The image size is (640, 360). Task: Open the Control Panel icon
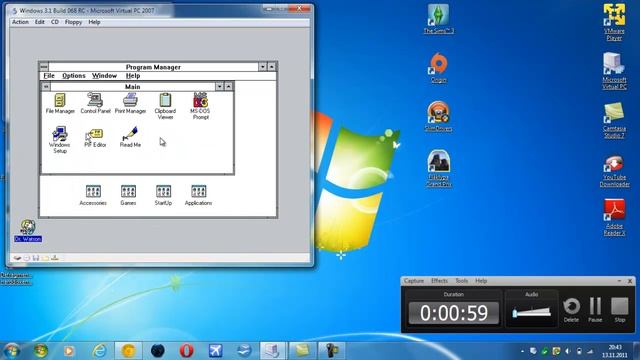(x=95, y=103)
